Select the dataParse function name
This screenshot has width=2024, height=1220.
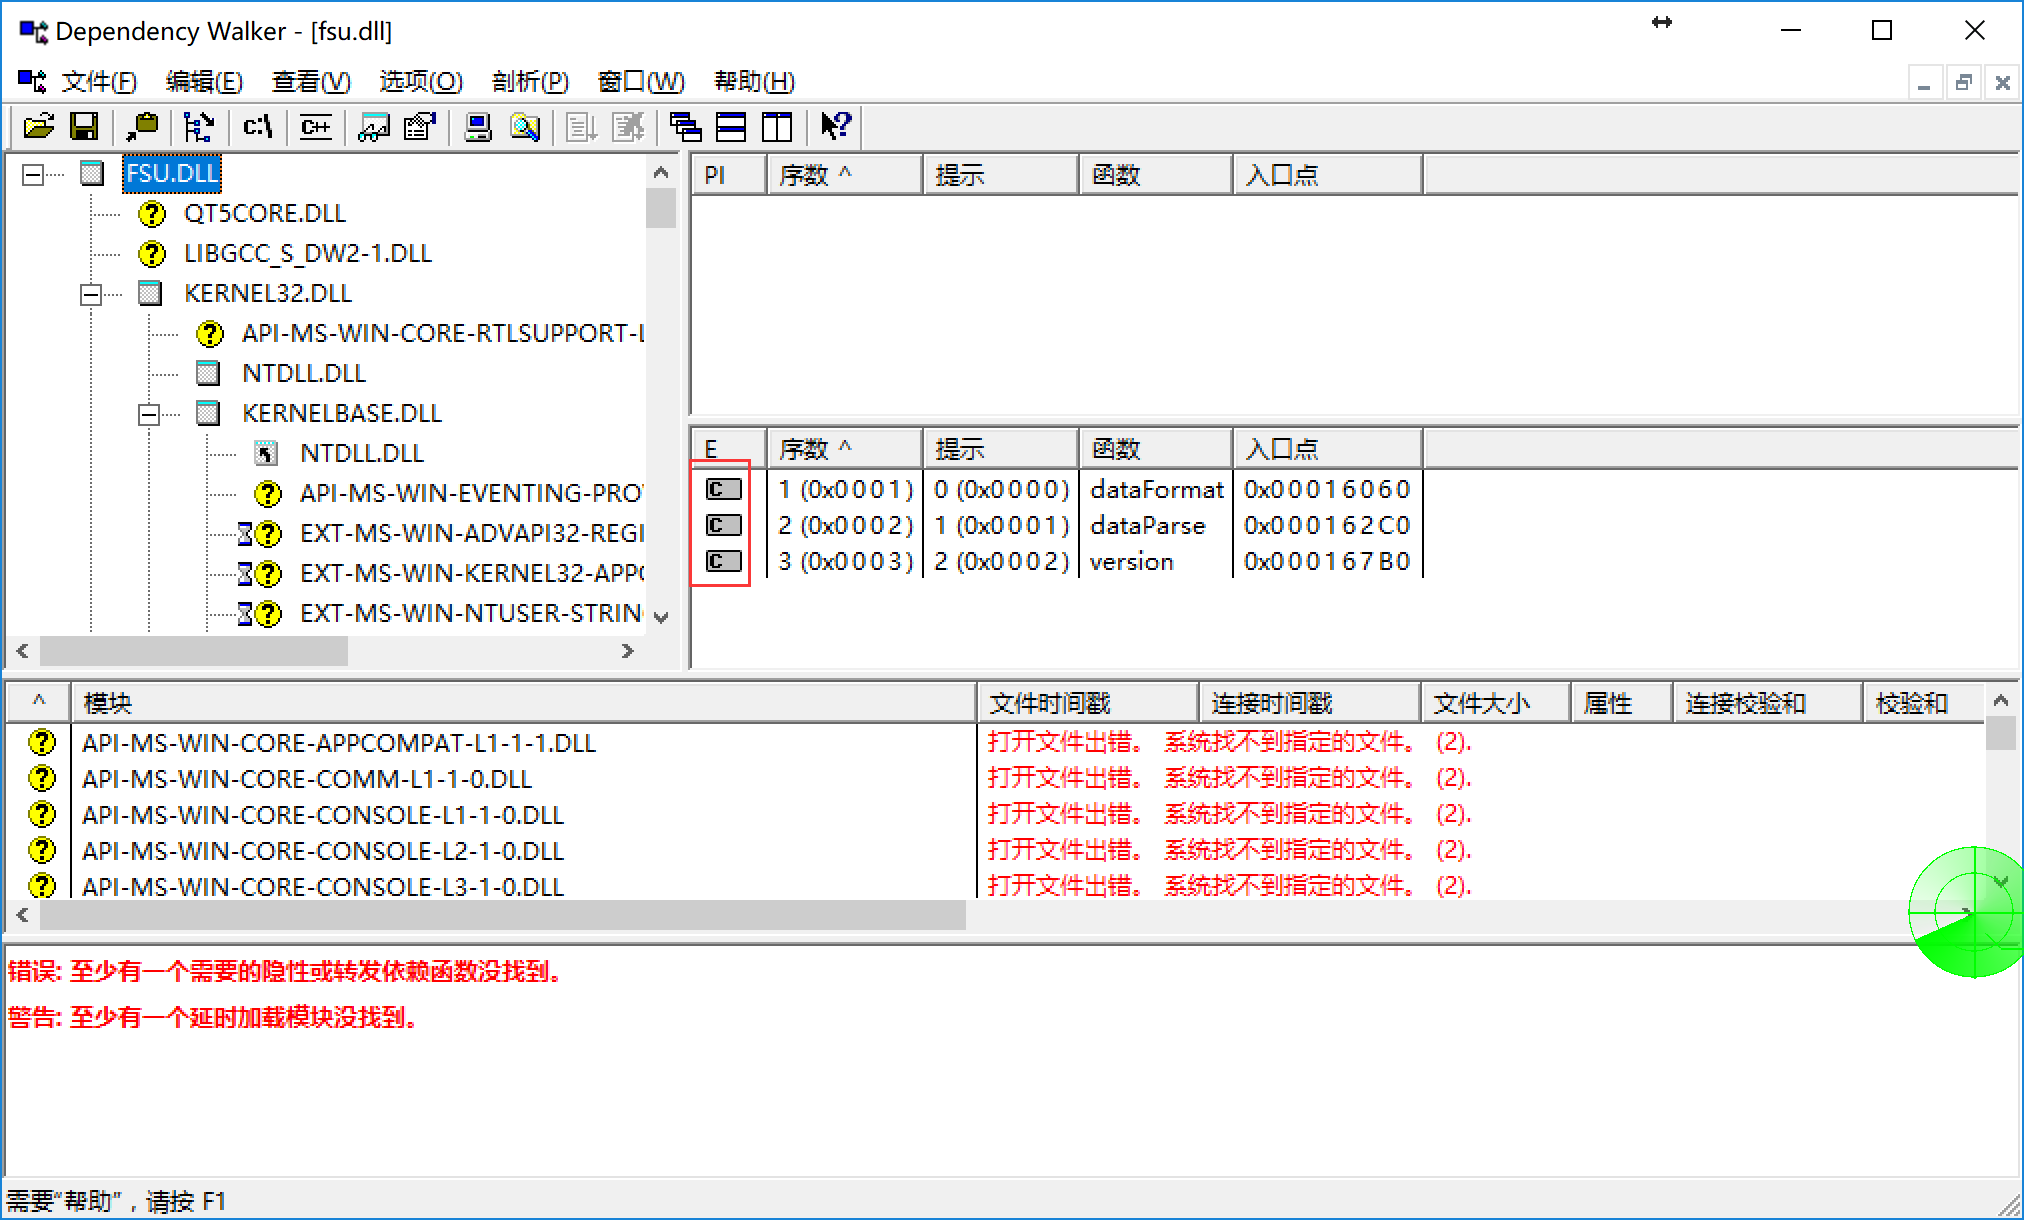tap(1148, 525)
